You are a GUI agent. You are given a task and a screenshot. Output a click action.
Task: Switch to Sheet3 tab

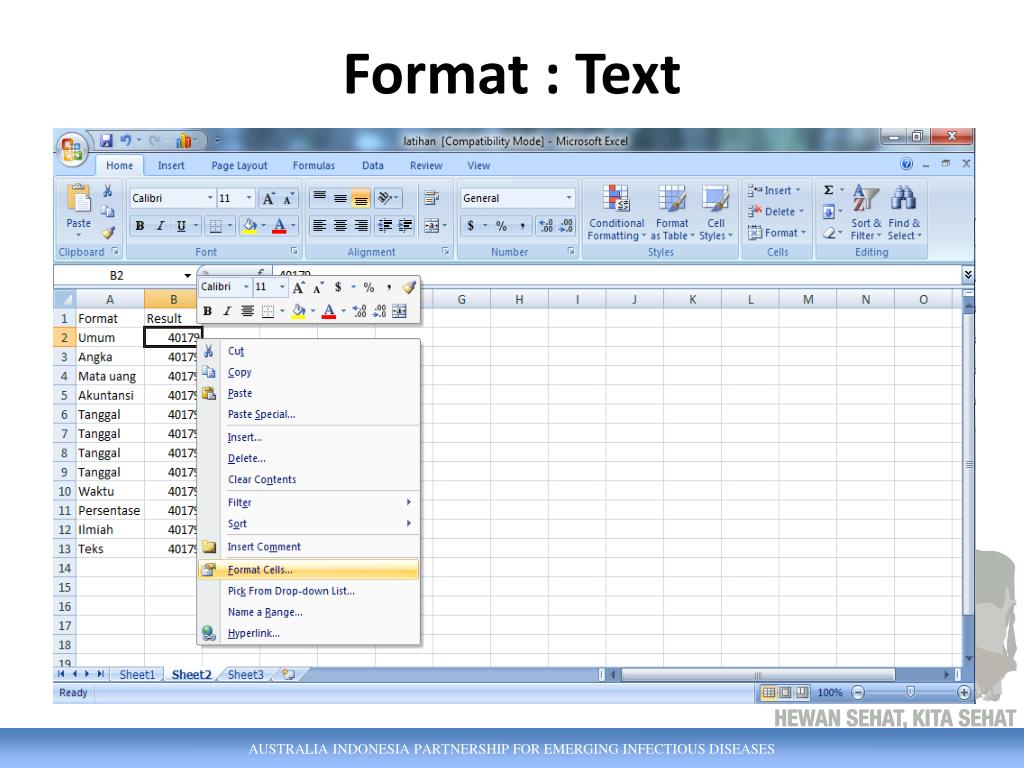(x=246, y=675)
